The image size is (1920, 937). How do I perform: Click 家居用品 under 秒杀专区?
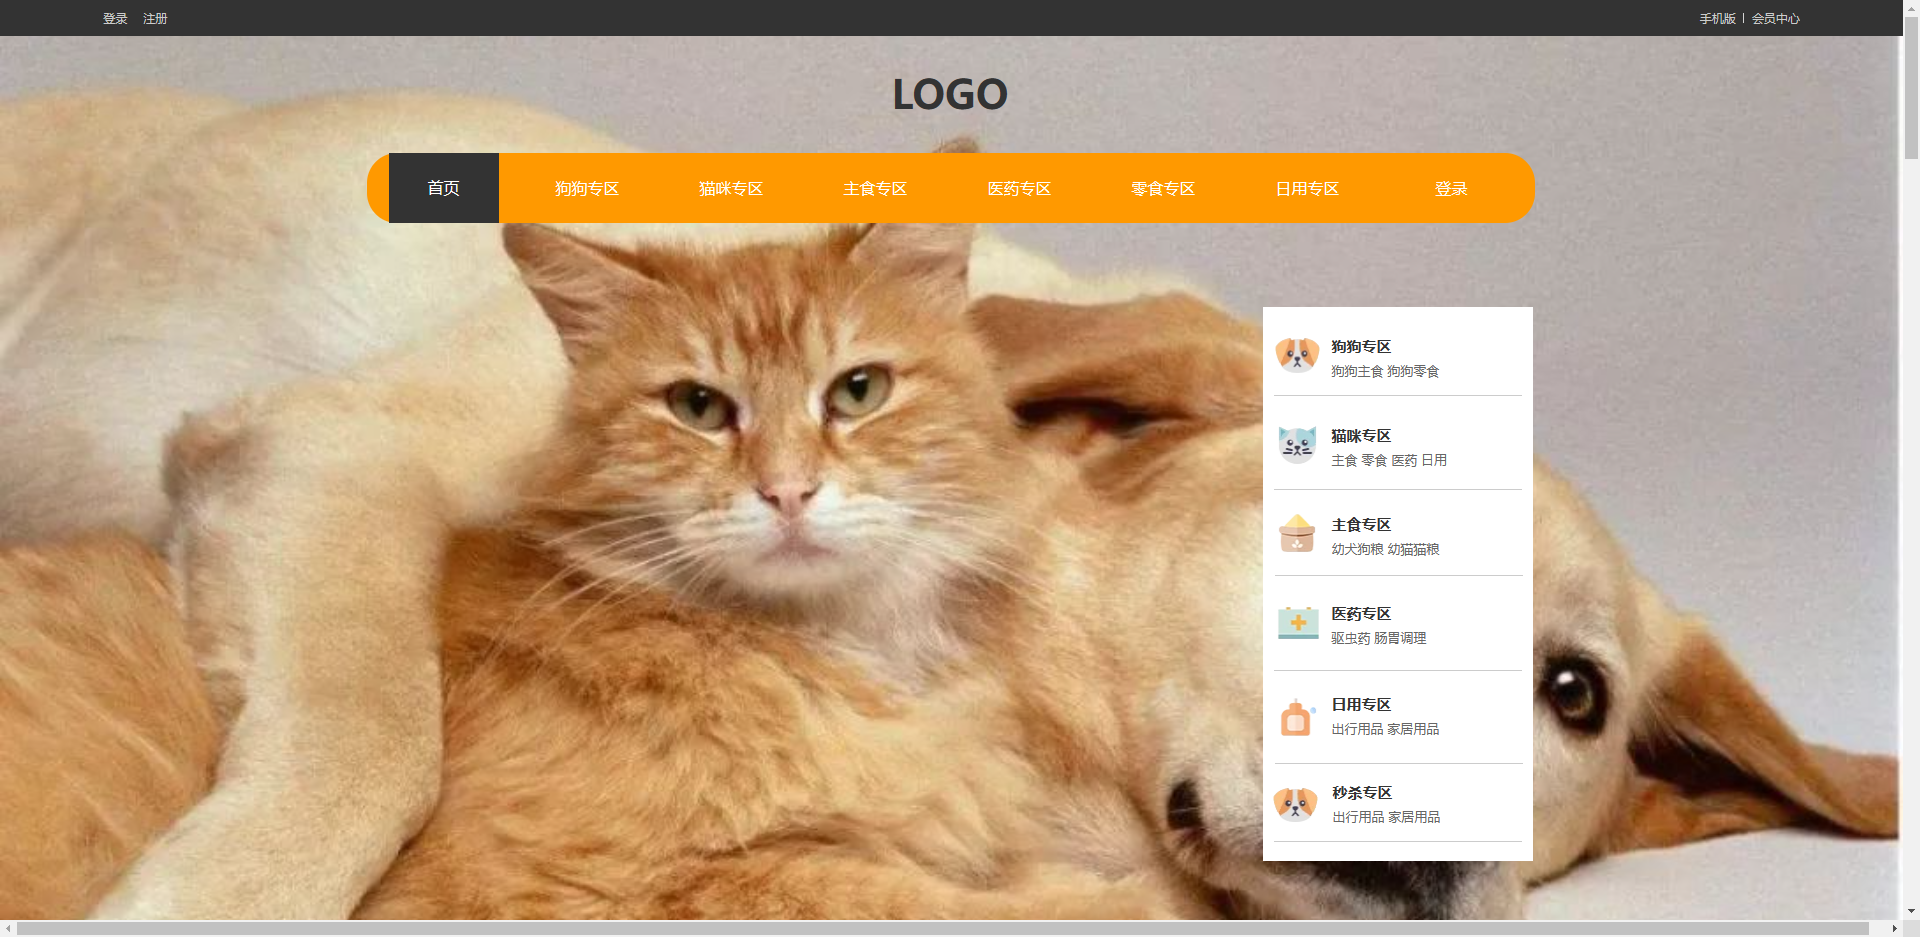pyautogui.click(x=1414, y=818)
